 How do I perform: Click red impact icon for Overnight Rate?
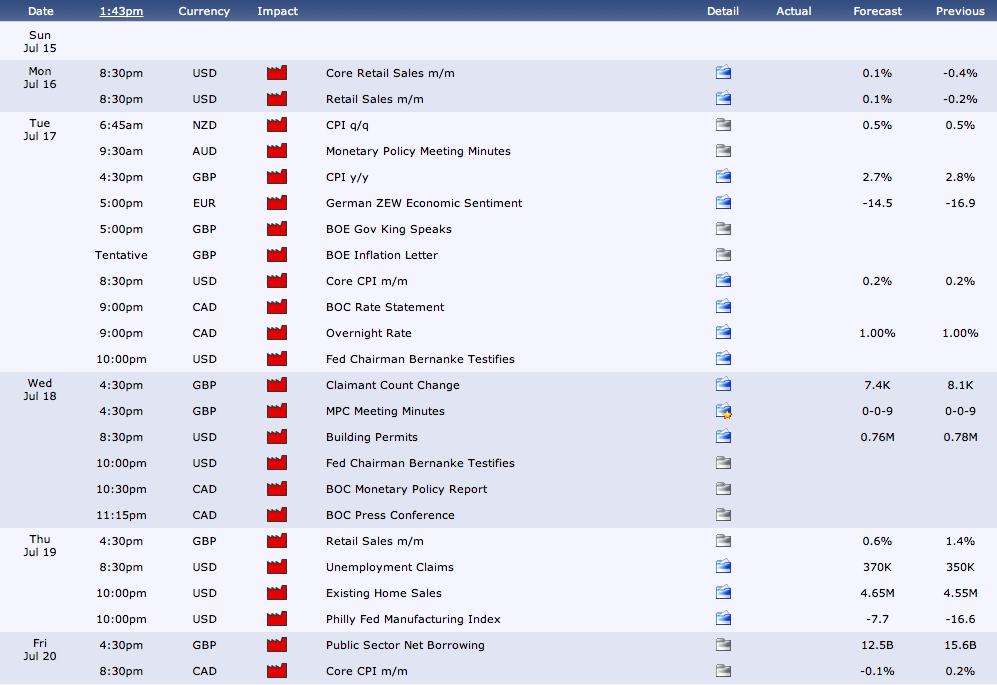(x=277, y=333)
